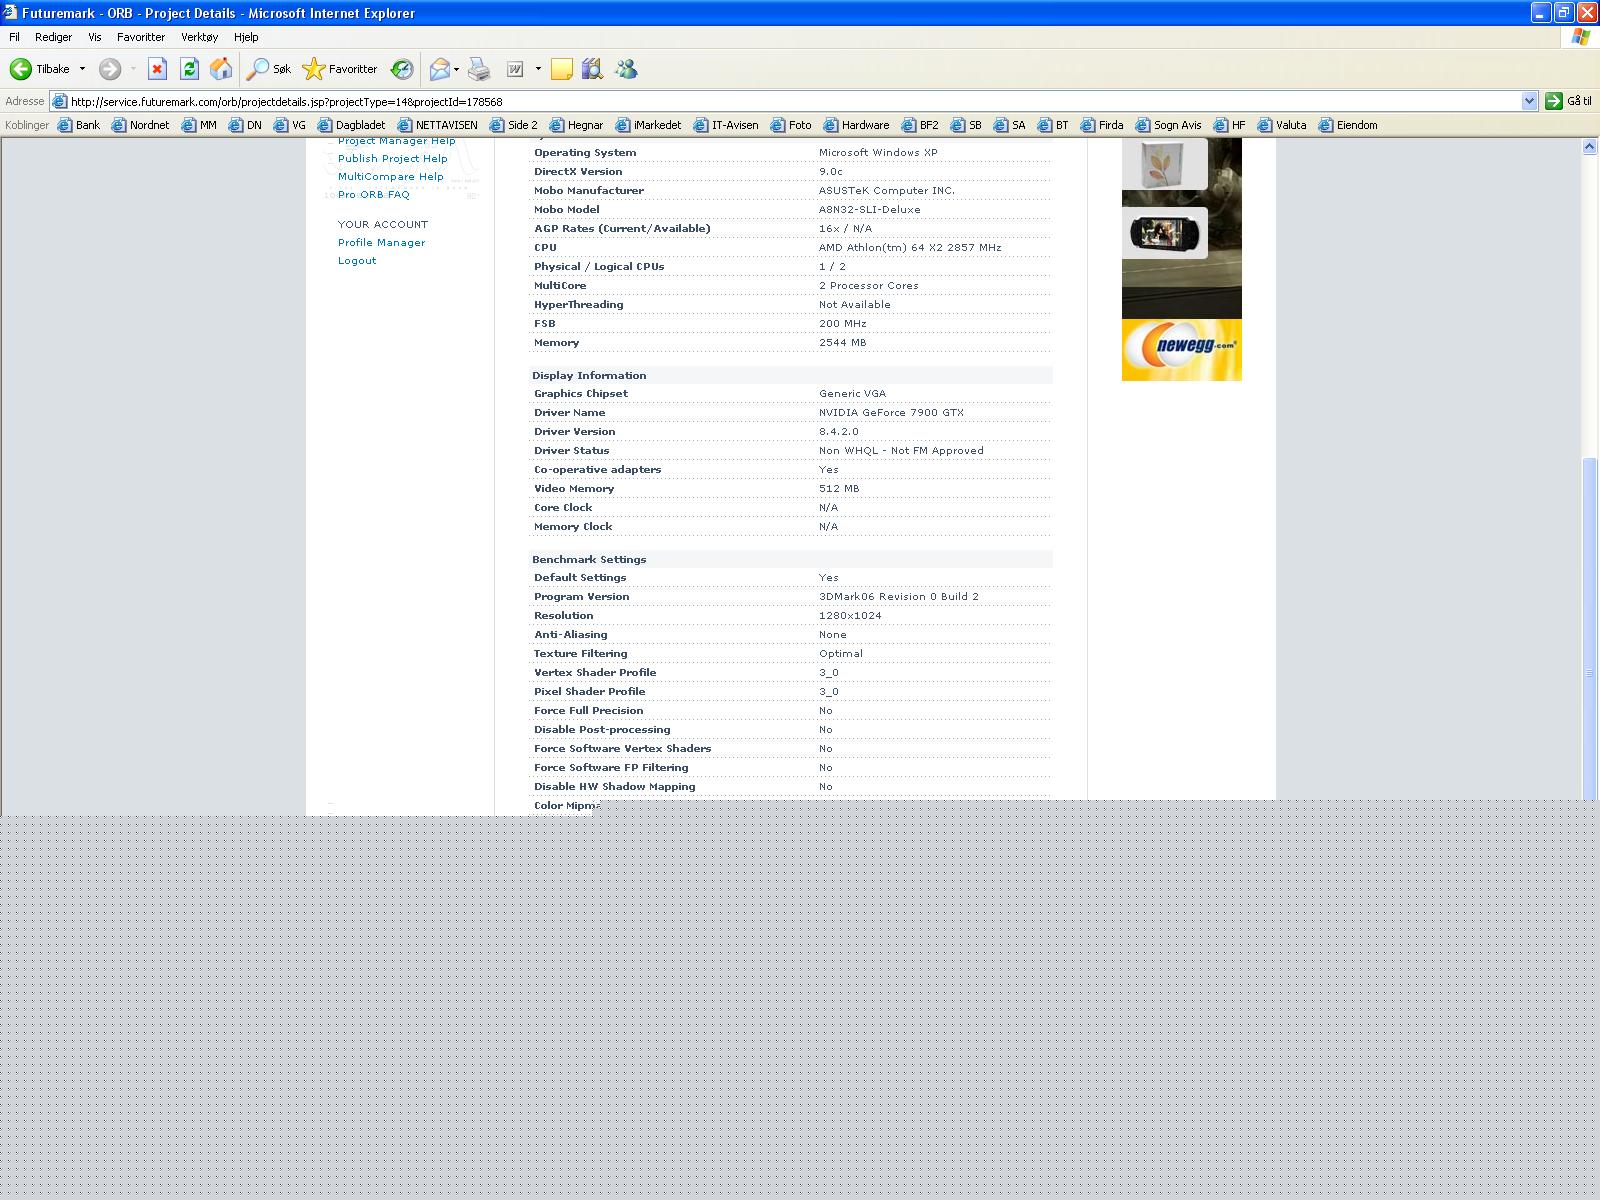Click the Logout link
This screenshot has width=1600, height=1200.
pos(357,261)
